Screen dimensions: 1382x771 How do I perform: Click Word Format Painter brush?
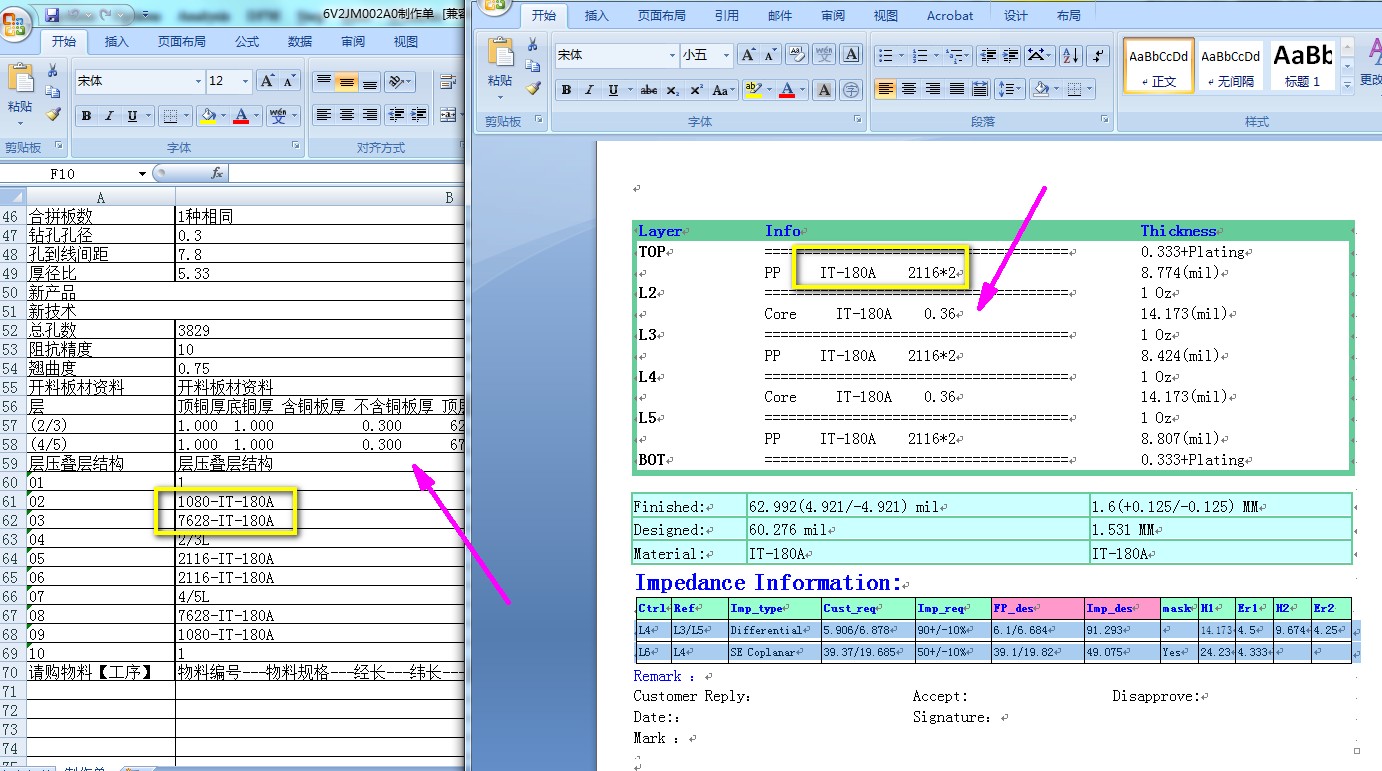tap(533, 88)
